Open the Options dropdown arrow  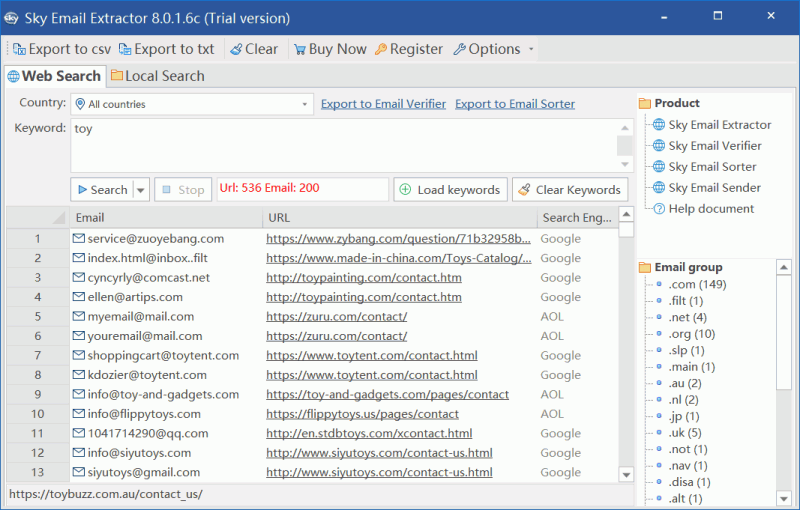pyautogui.click(x=531, y=49)
